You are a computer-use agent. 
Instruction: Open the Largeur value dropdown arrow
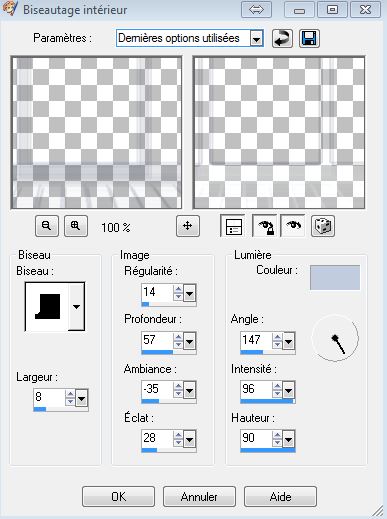81,398
